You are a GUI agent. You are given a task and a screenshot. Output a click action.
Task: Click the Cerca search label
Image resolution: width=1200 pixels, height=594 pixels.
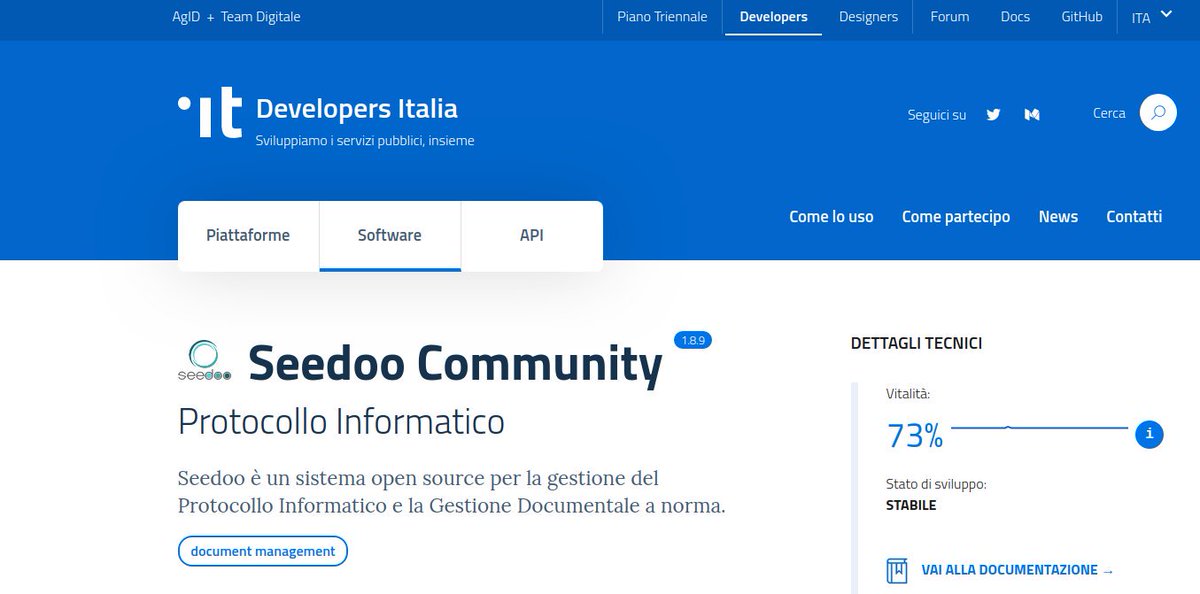tap(1109, 113)
